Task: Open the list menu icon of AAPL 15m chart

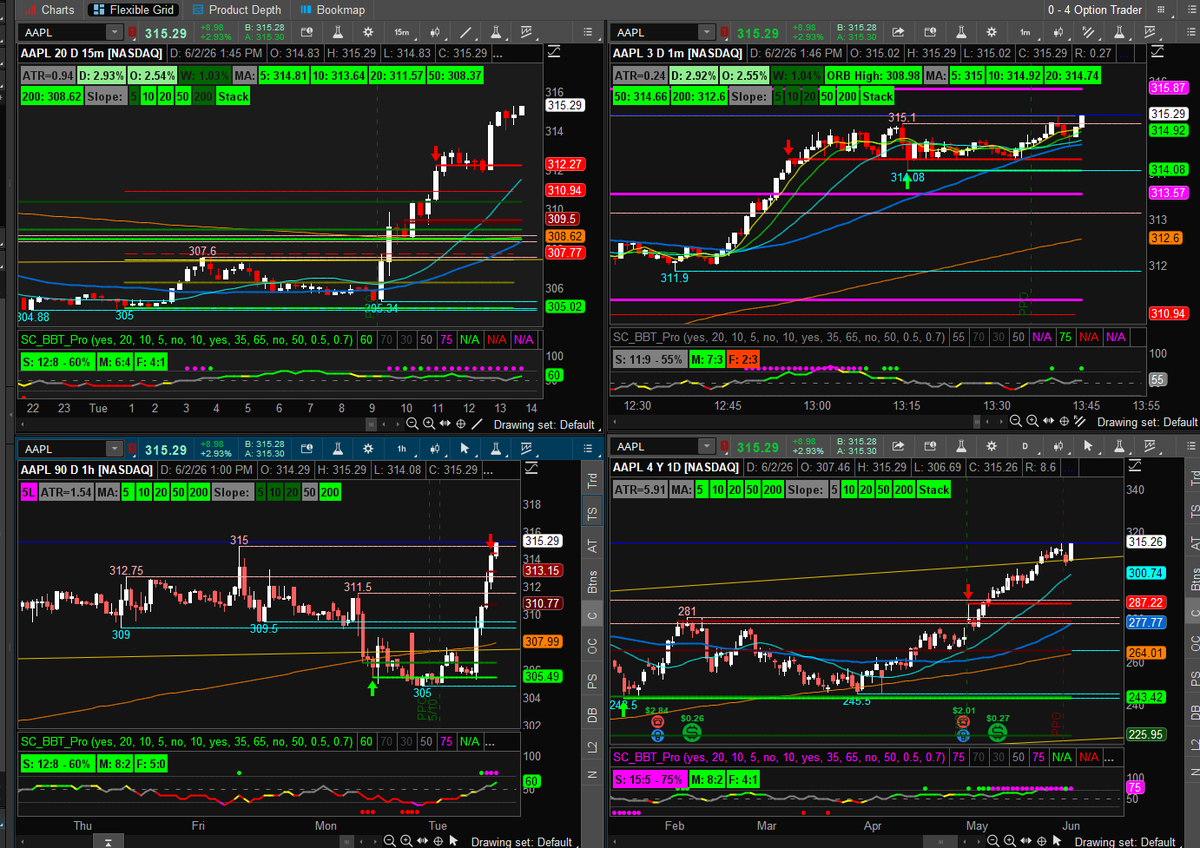Action: point(588,32)
